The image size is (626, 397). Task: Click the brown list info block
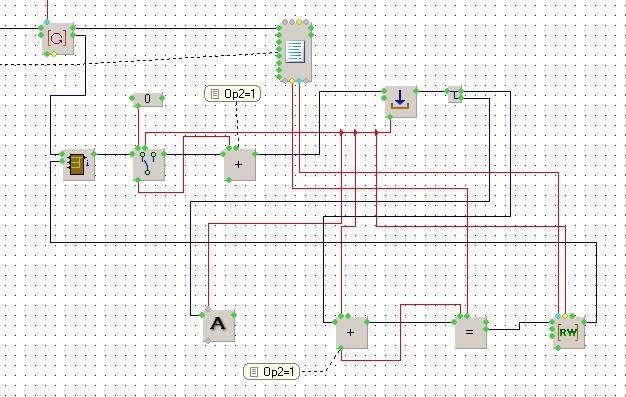click(x=79, y=165)
